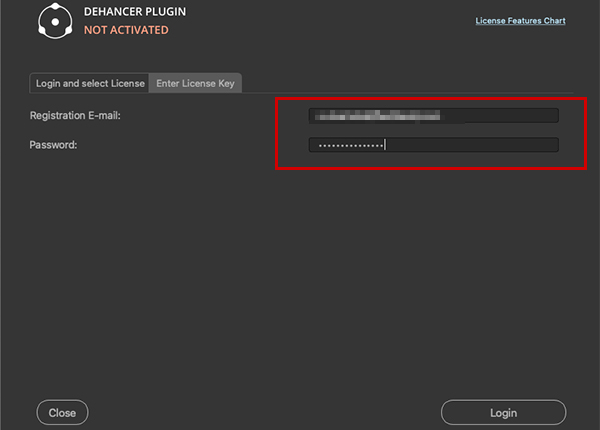
Task: Open the License Features Chart link
Action: coord(520,21)
